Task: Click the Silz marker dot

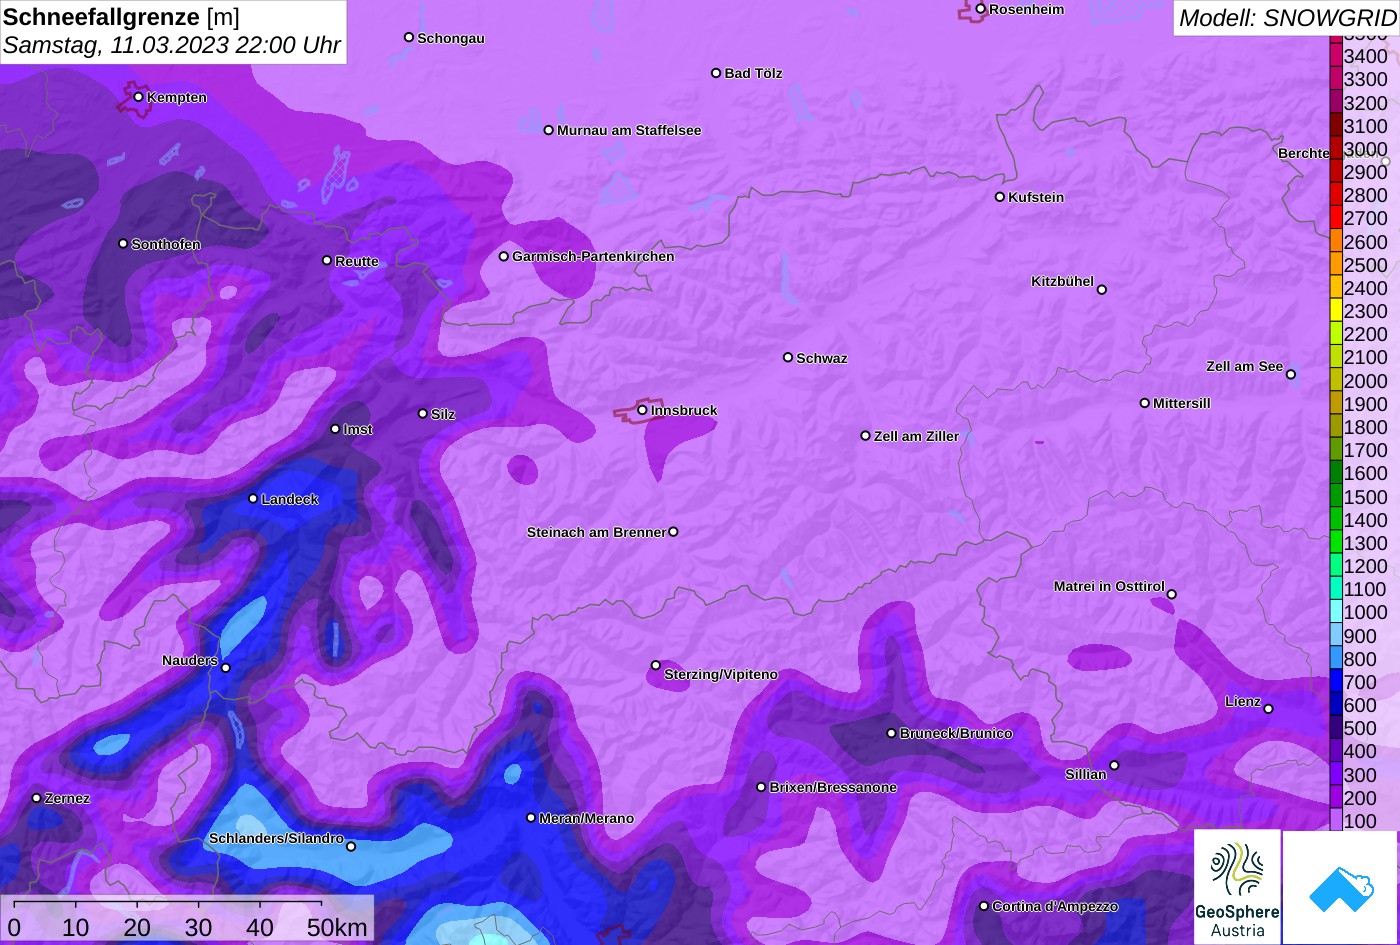Action: 422,413
